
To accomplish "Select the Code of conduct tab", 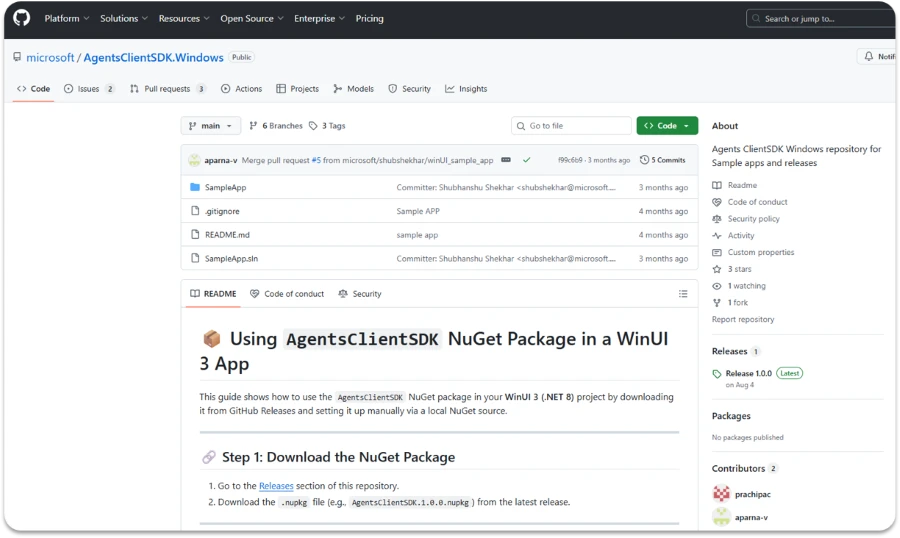I will coord(287,294).
